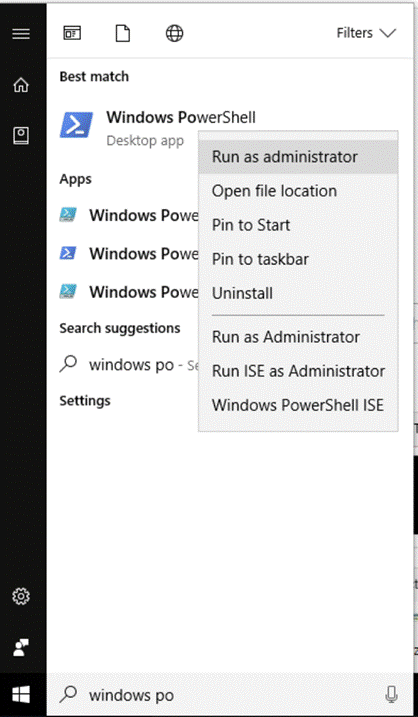This screenshot has width=418, height=717.
Task: Open Windows PowerShell ISE from context menu
Action: coord(298,405)
